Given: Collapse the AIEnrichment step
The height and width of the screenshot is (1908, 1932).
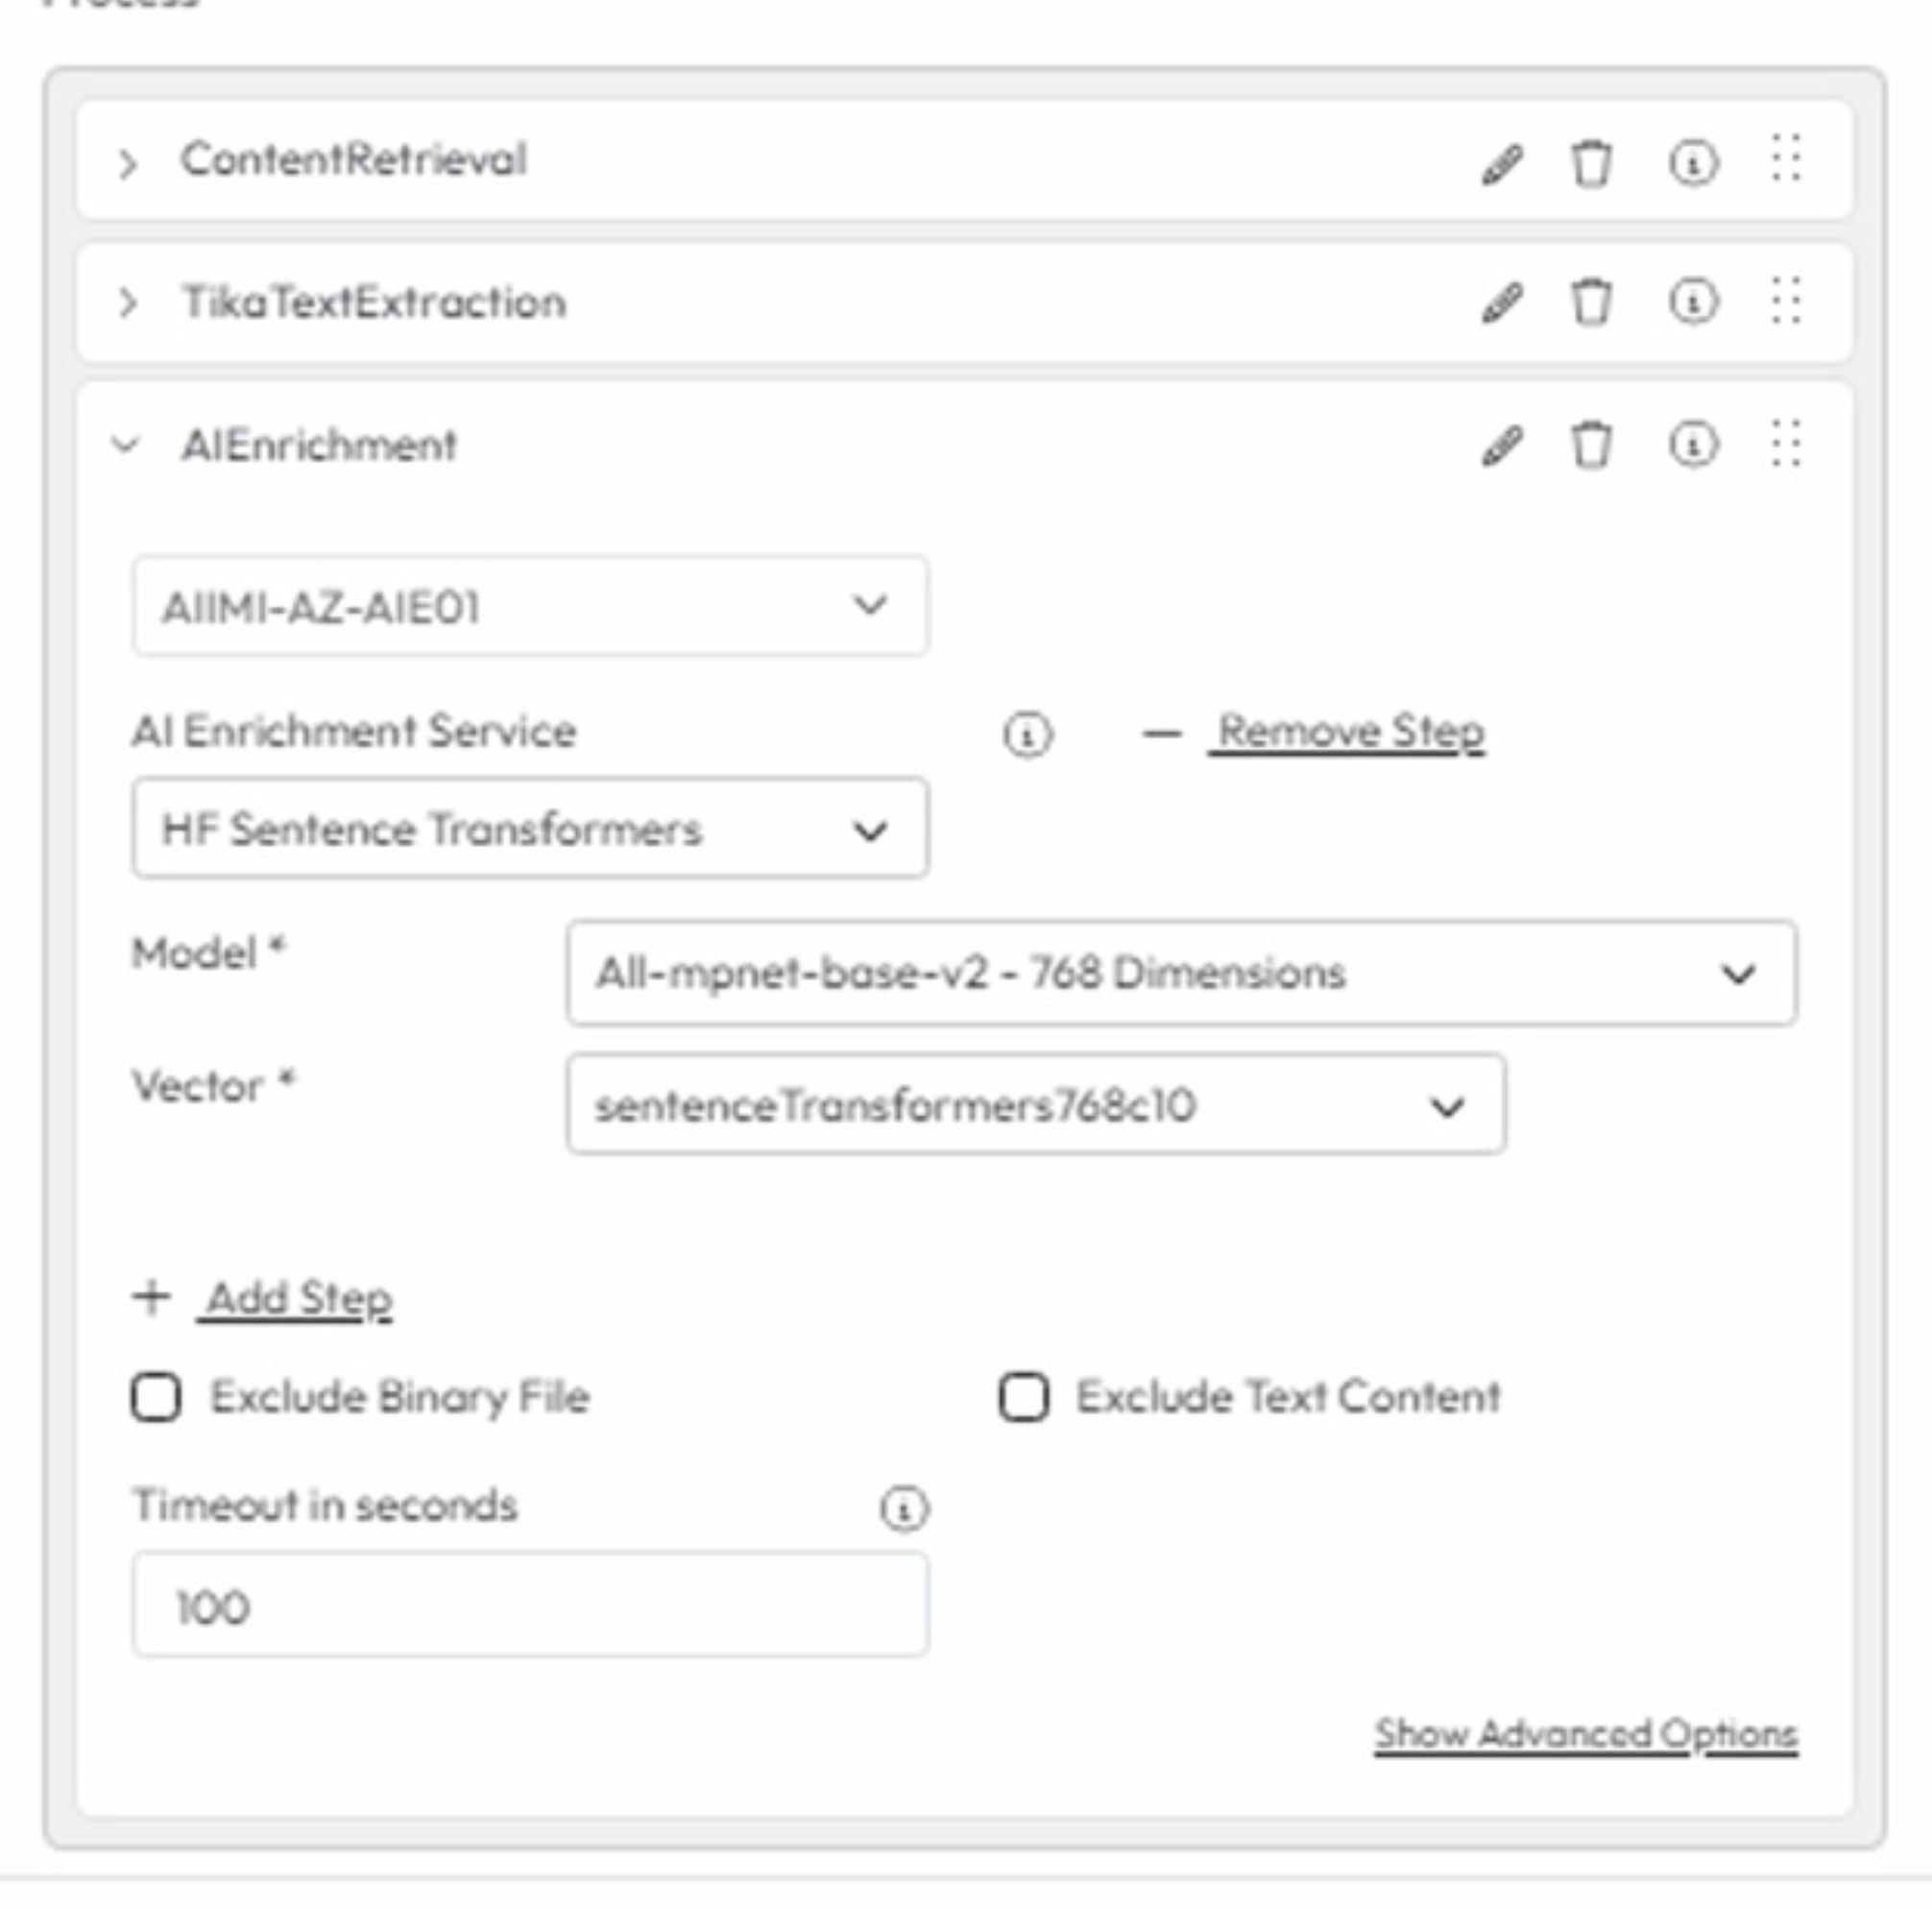Looking at the screenshot, I should coord(126,445).
